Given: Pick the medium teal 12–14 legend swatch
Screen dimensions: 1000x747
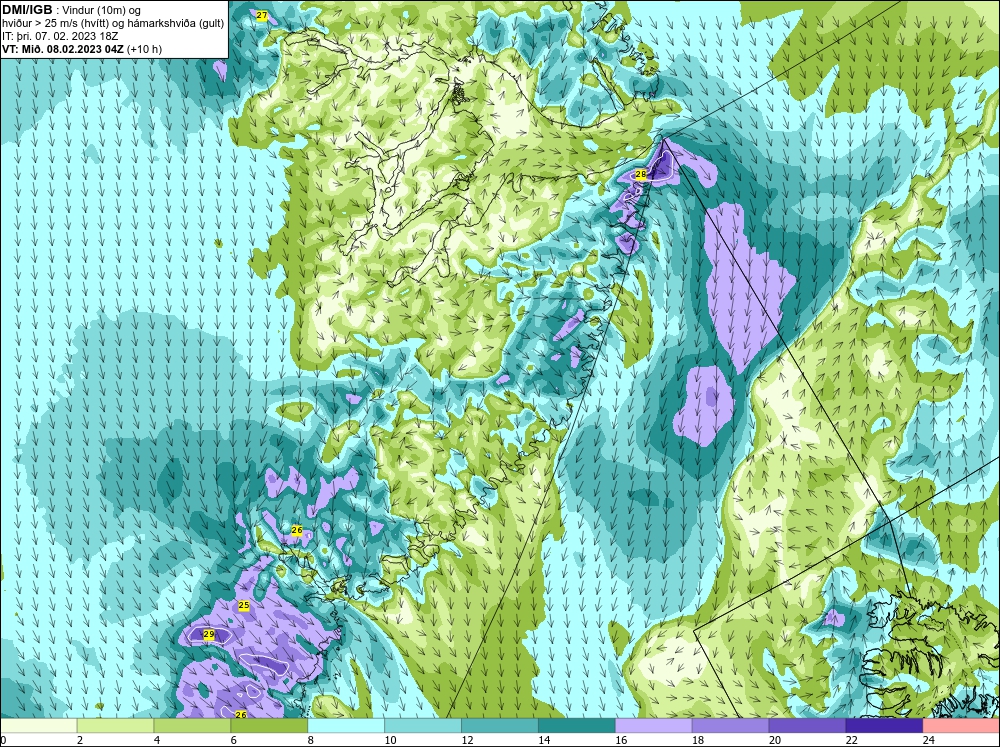Looking at the screenshot, I should pyautogui.click(x=499, y=726).
